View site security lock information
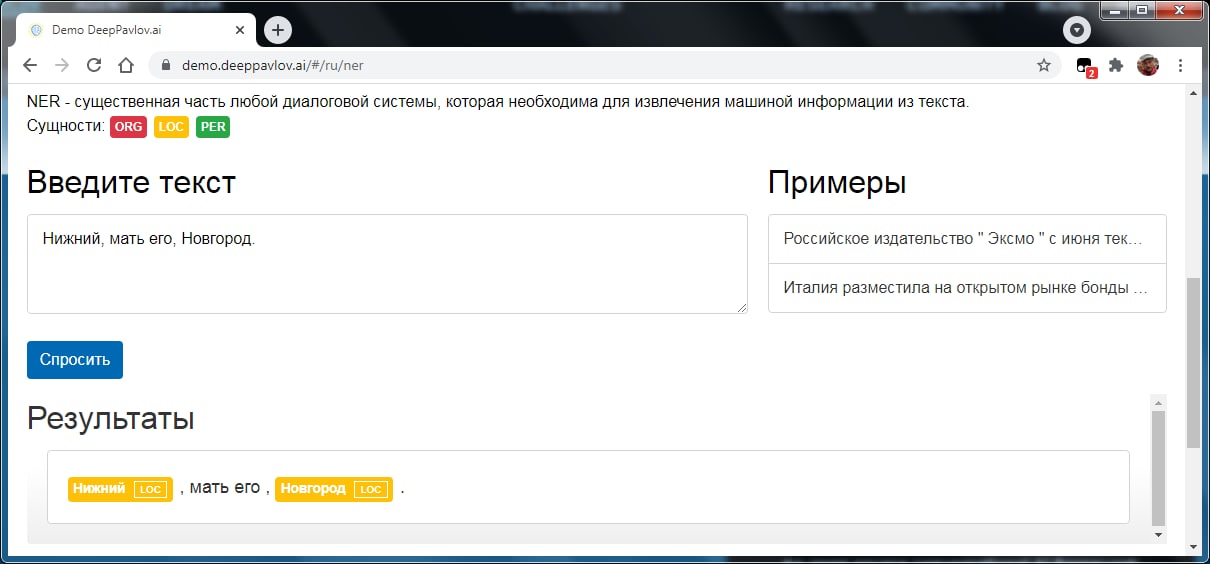The height and width of the screenshot is (564, 1210). [167, 65]
